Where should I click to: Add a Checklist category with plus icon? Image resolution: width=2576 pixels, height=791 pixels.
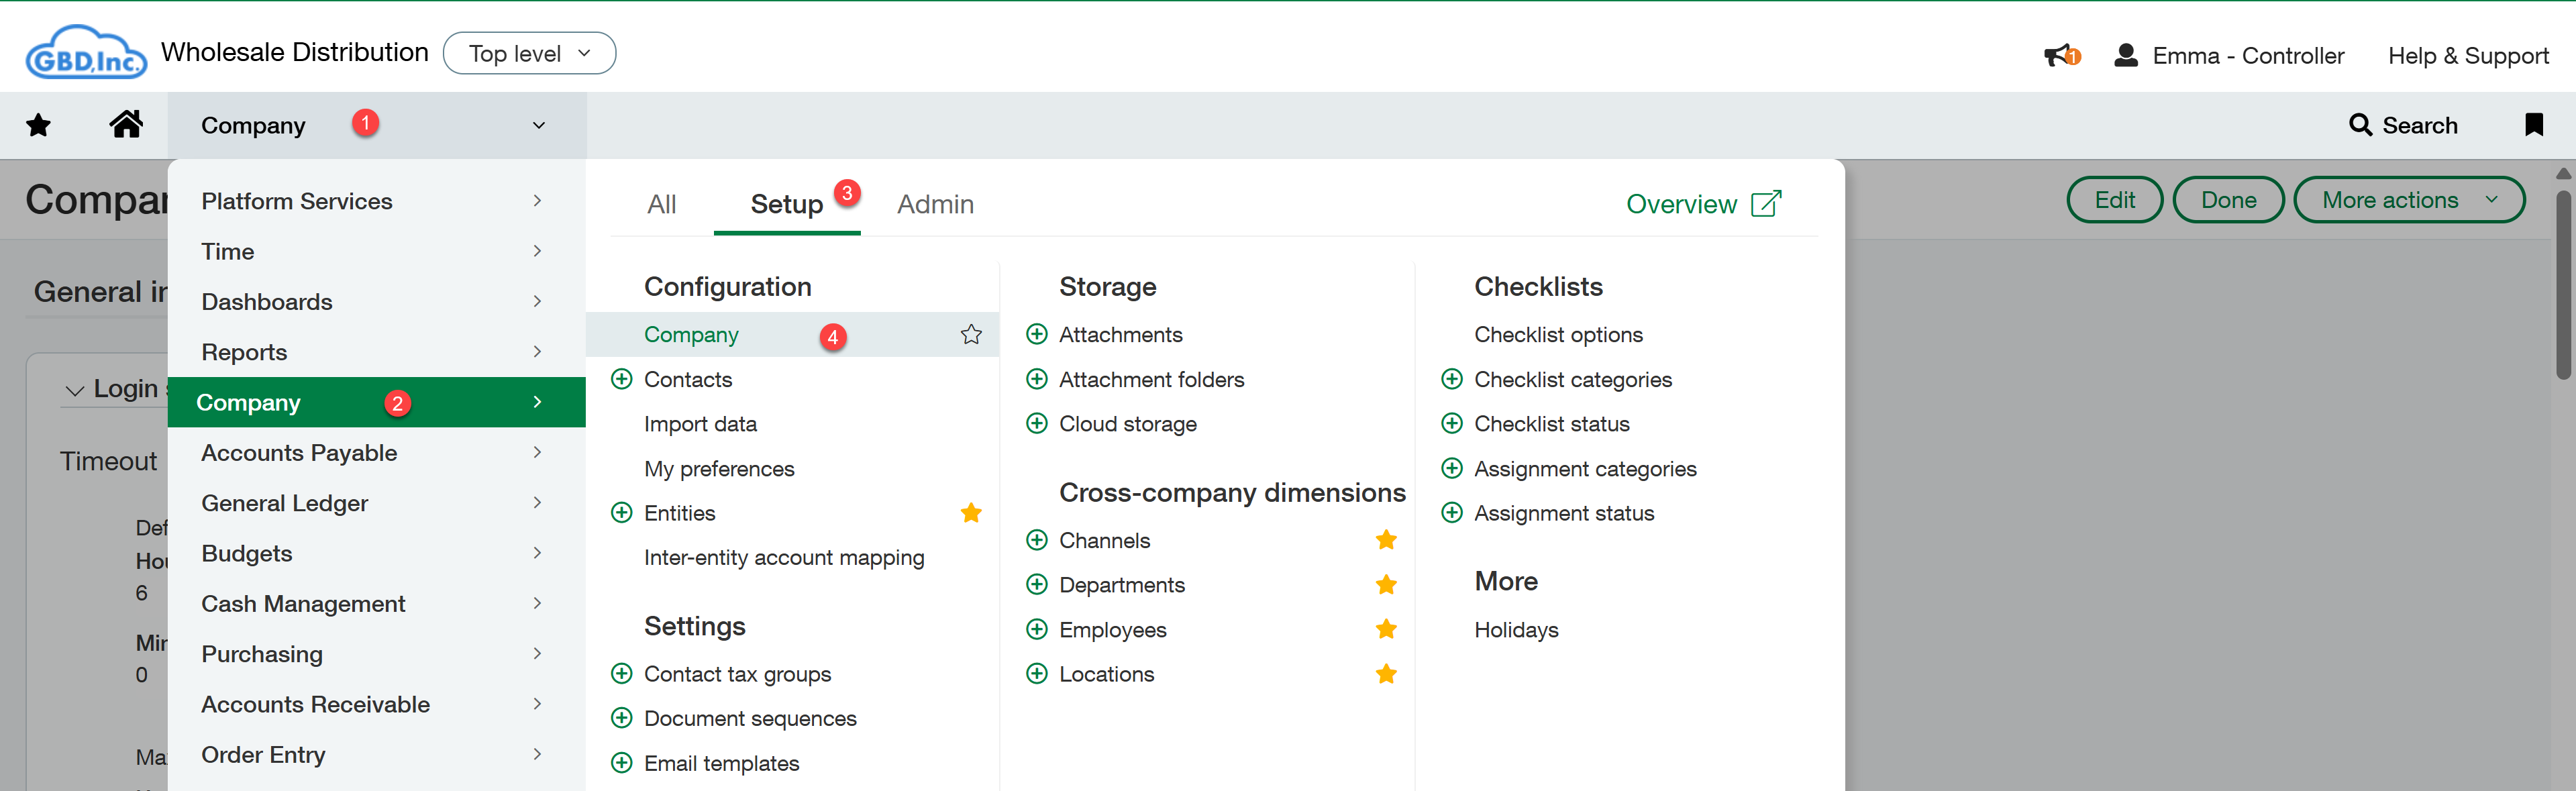coord(1451,379)
